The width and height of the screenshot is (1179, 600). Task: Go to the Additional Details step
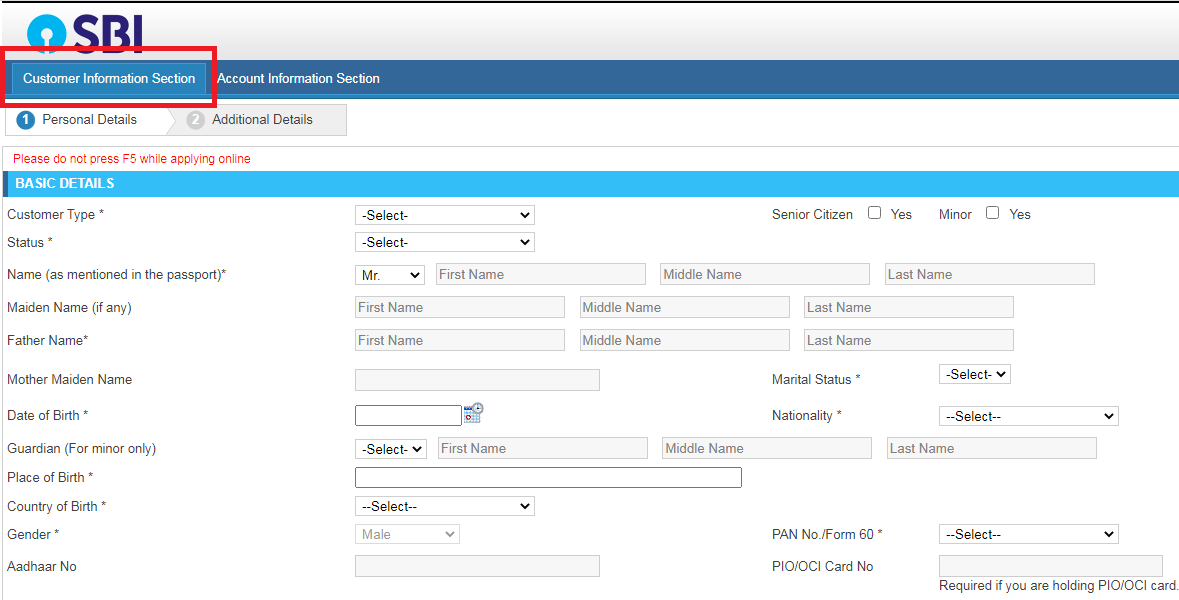(259, 120)
